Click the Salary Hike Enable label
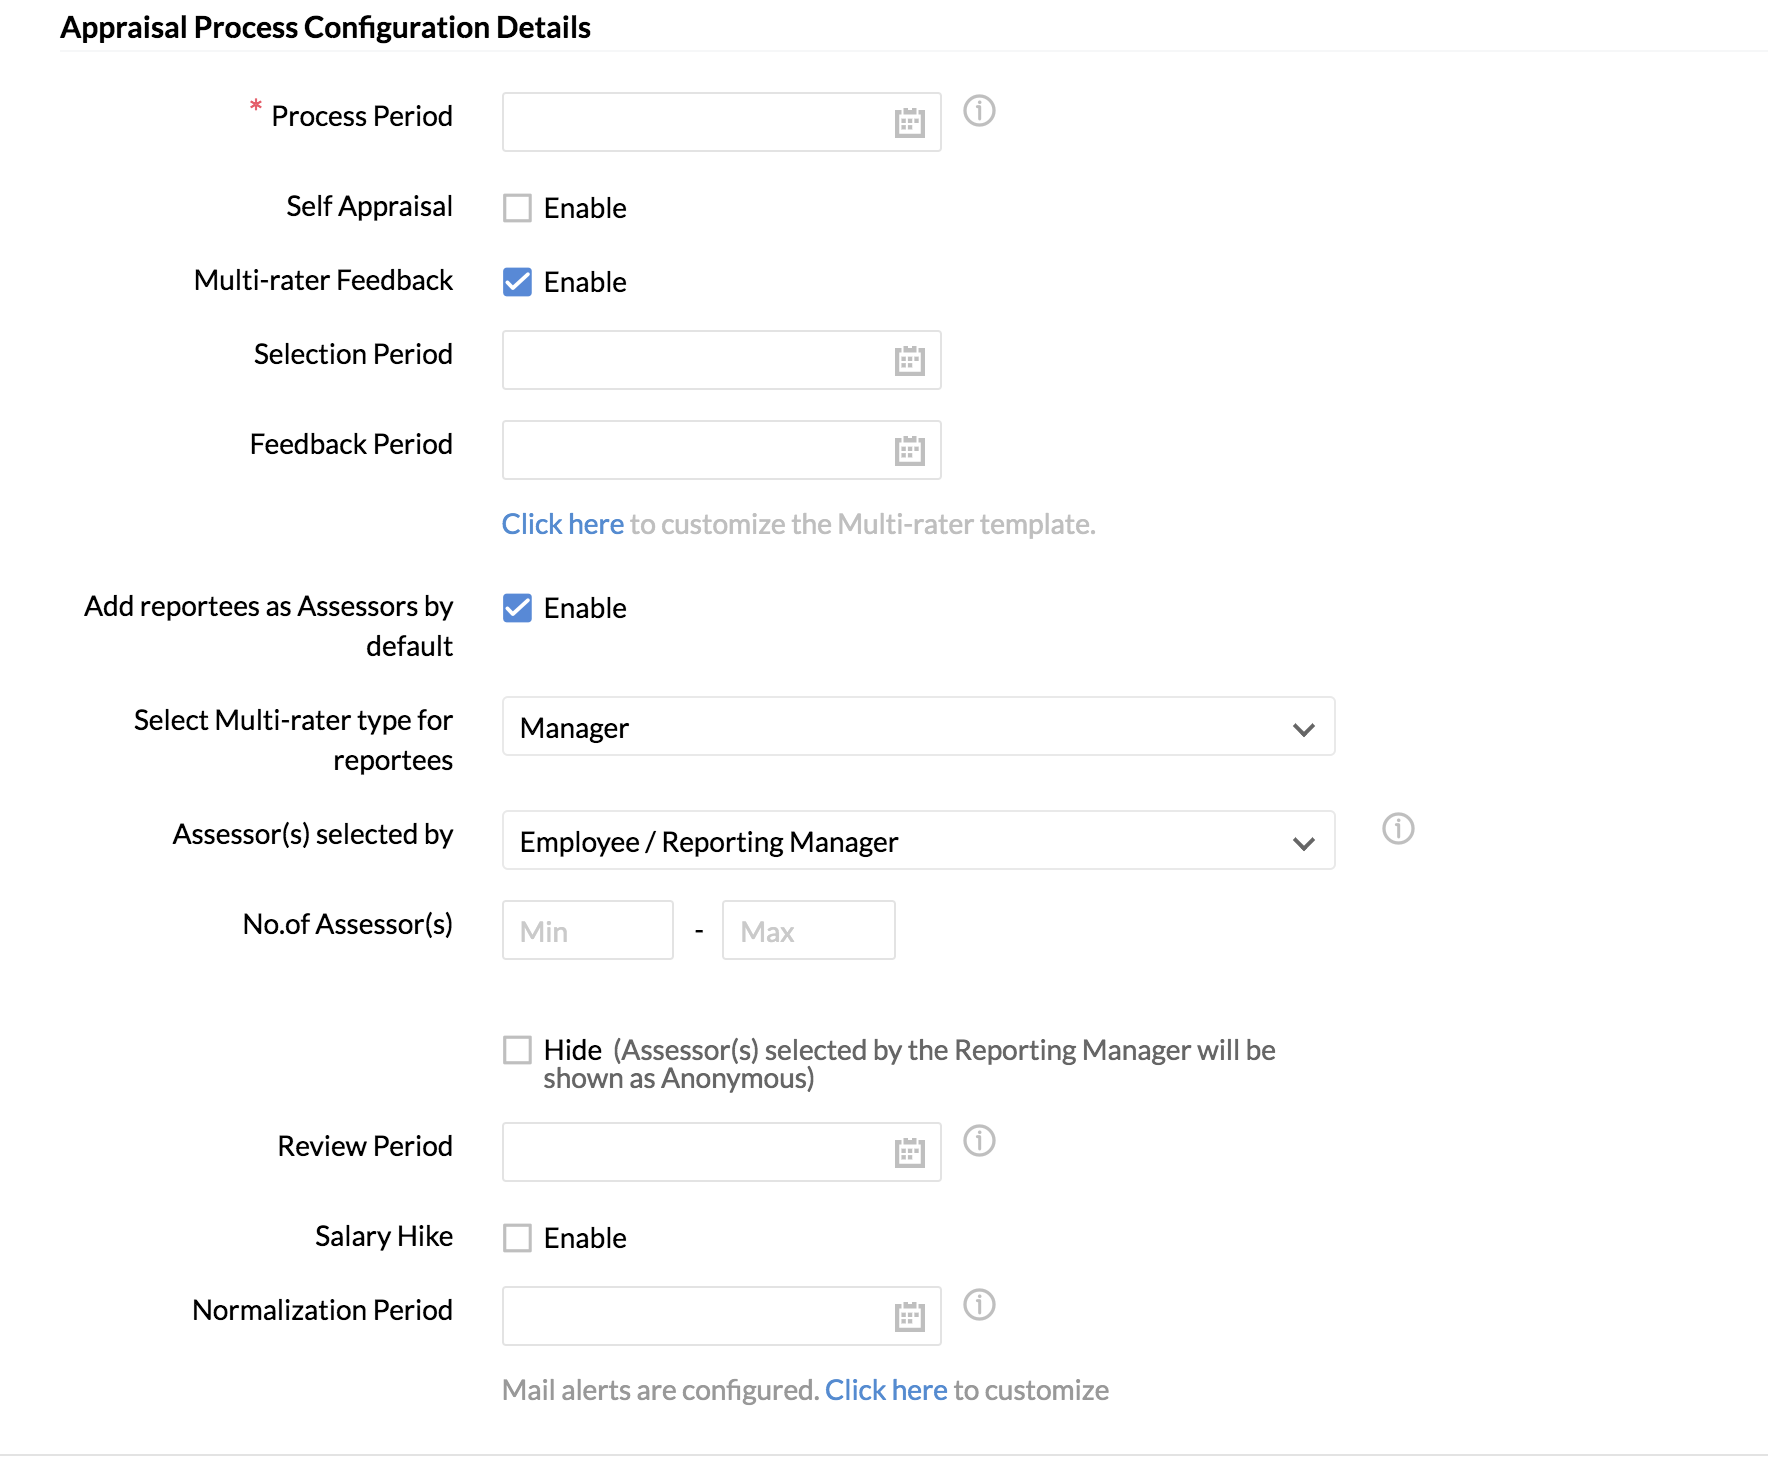The height and width of the screenshot is (1460, 1768). pos(585,1238)
